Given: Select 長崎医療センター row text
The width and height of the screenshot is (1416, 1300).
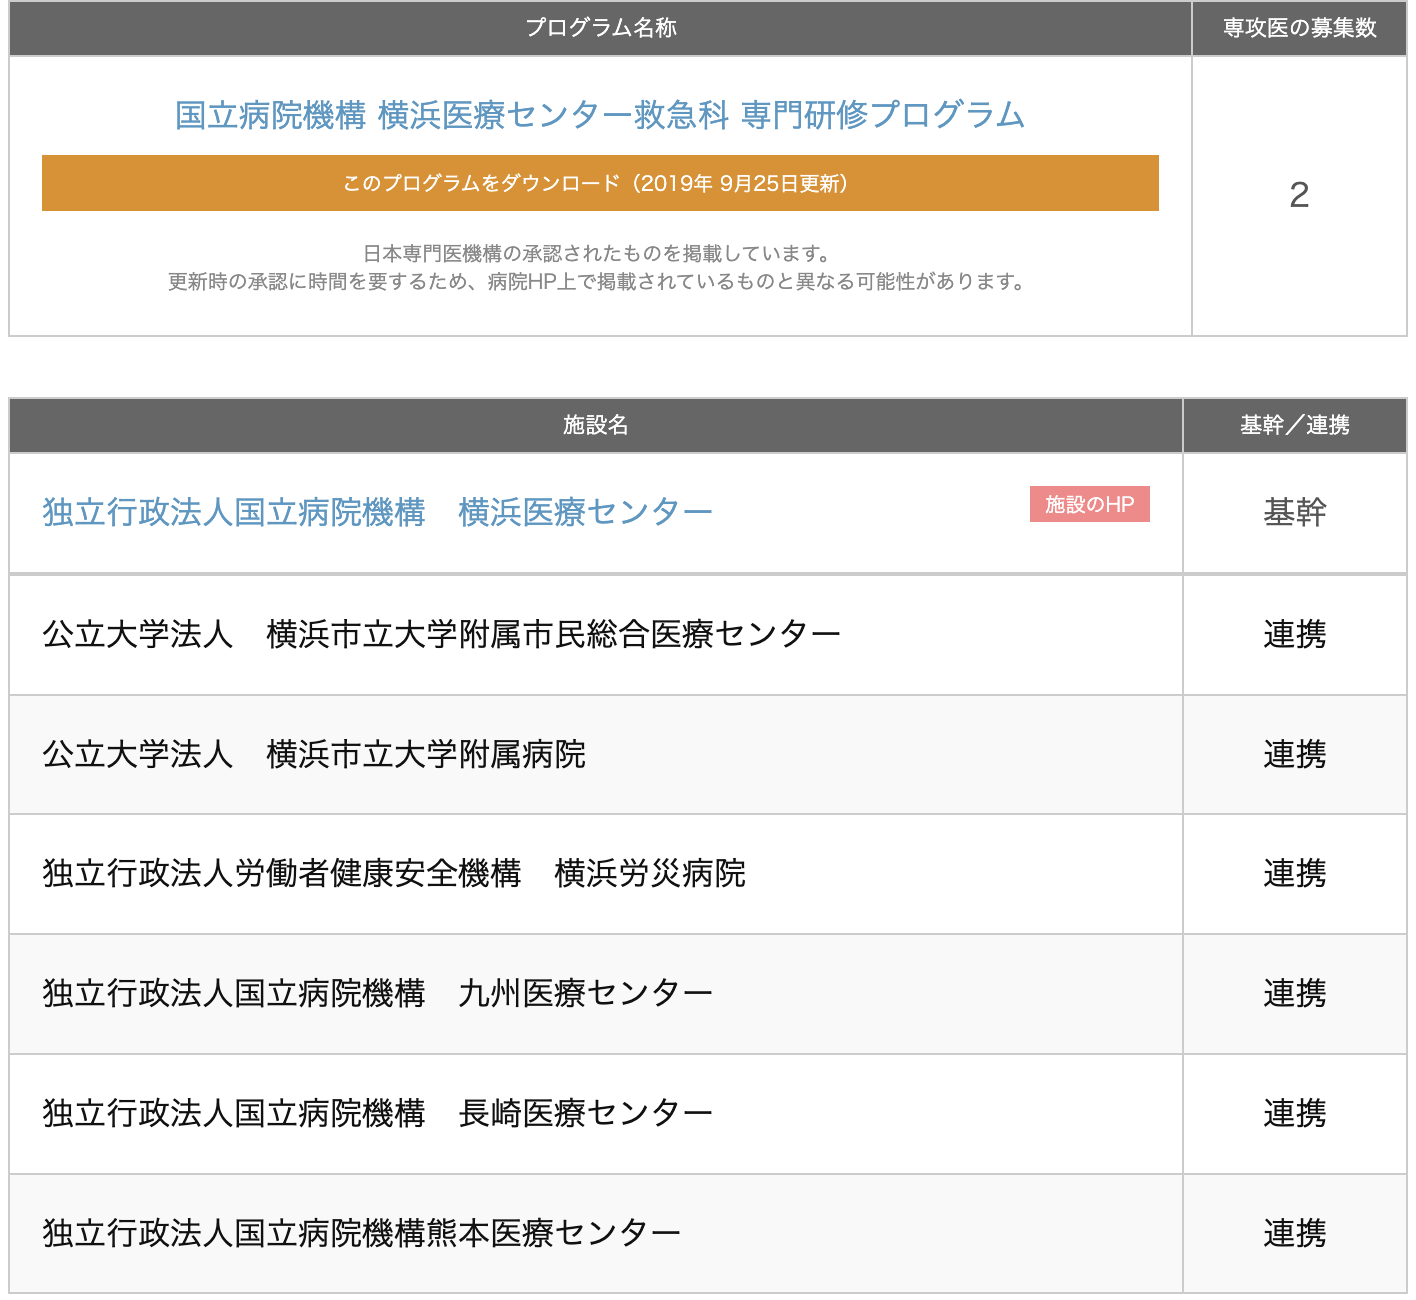Looking at the screenshot, I should click(x=377, y=1113).
